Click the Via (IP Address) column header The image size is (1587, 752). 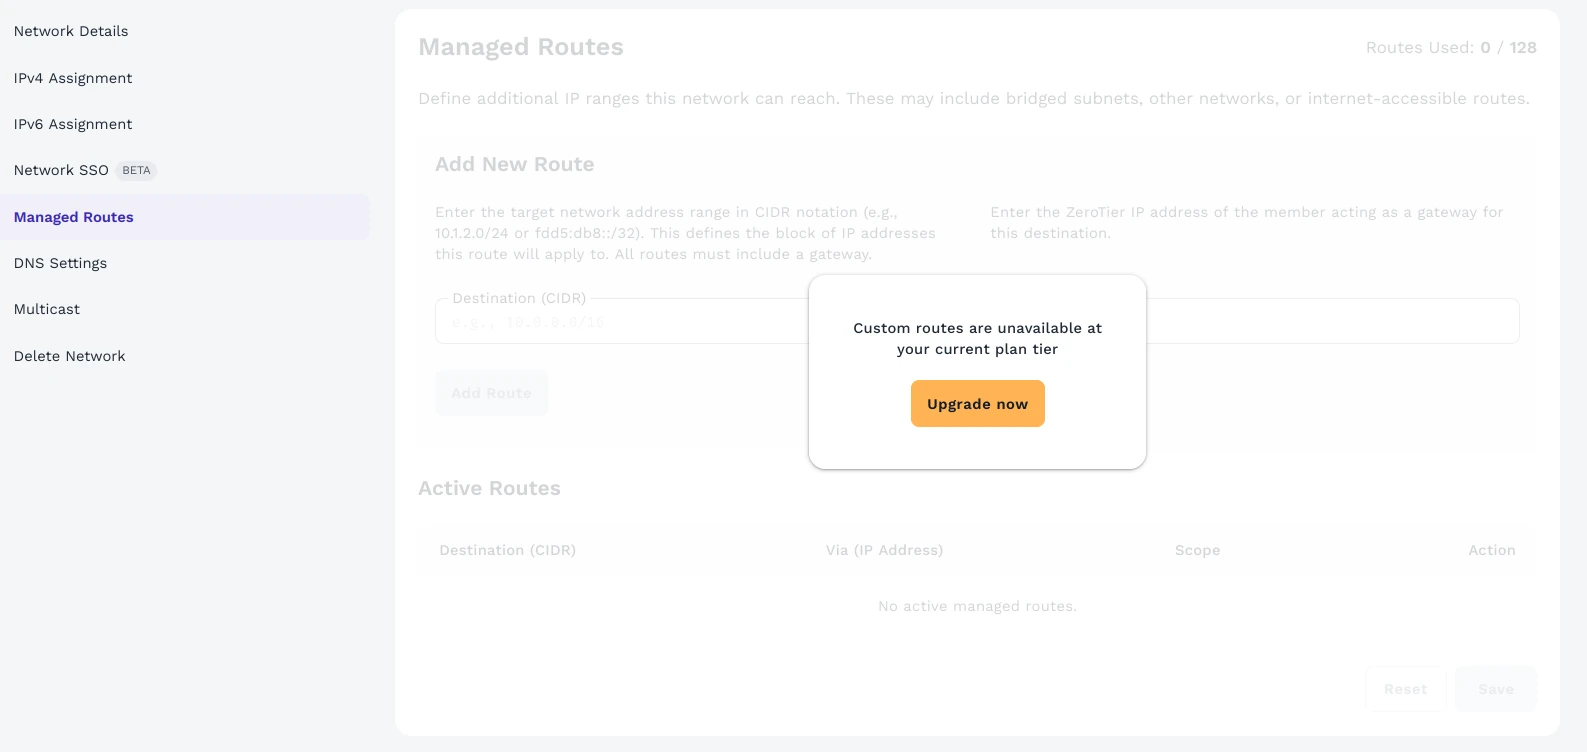point(884,550)
